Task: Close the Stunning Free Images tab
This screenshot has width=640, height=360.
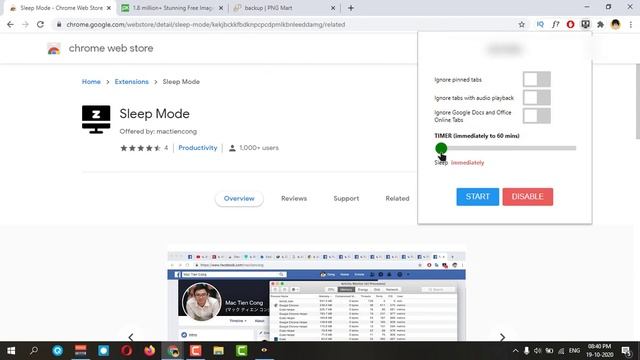Action: (221, 8)
